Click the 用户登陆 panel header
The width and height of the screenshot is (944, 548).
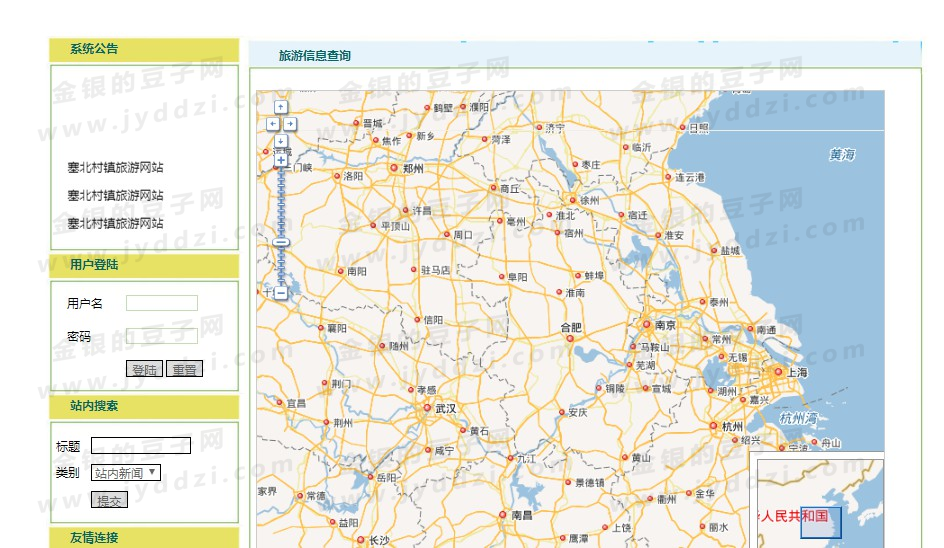144,265
